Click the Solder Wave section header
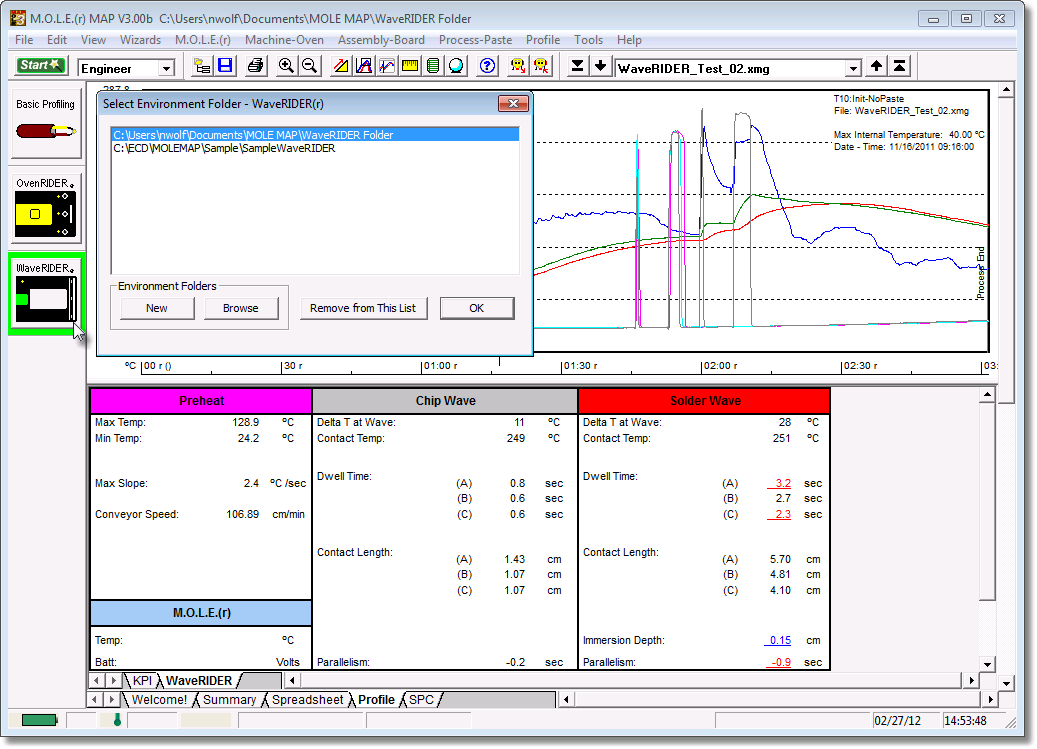1037x749 pixels. (x=704, y=401)
